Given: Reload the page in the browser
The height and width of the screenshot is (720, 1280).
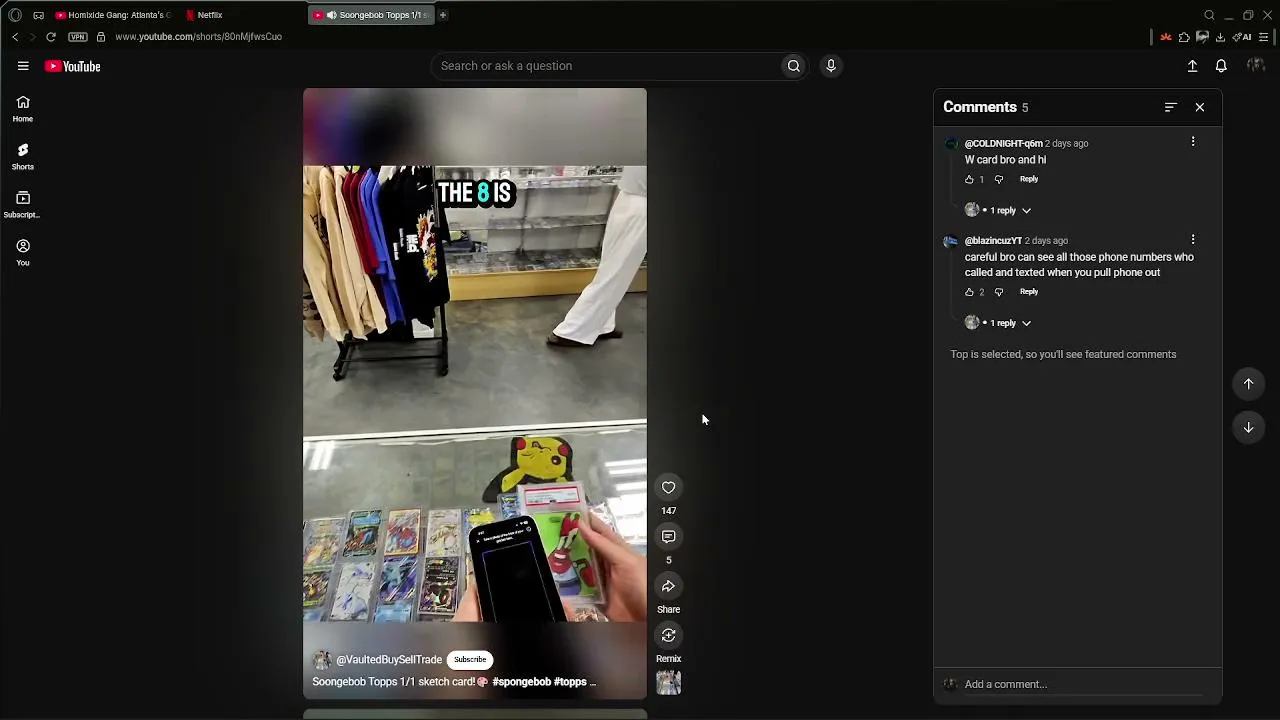Looking at the screenshot, I should click(x=51, y=37).
